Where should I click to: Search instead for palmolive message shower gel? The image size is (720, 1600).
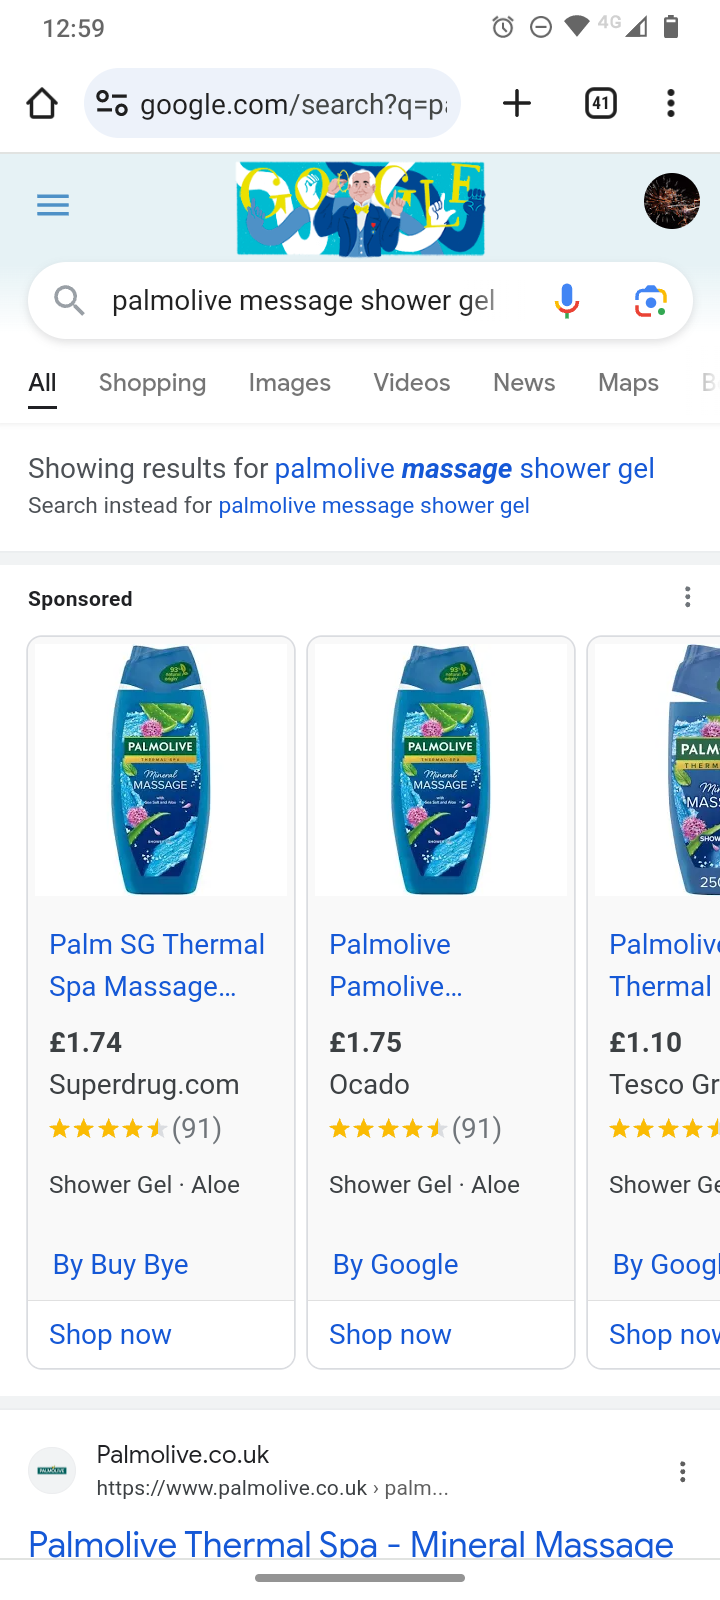[373, 506]
